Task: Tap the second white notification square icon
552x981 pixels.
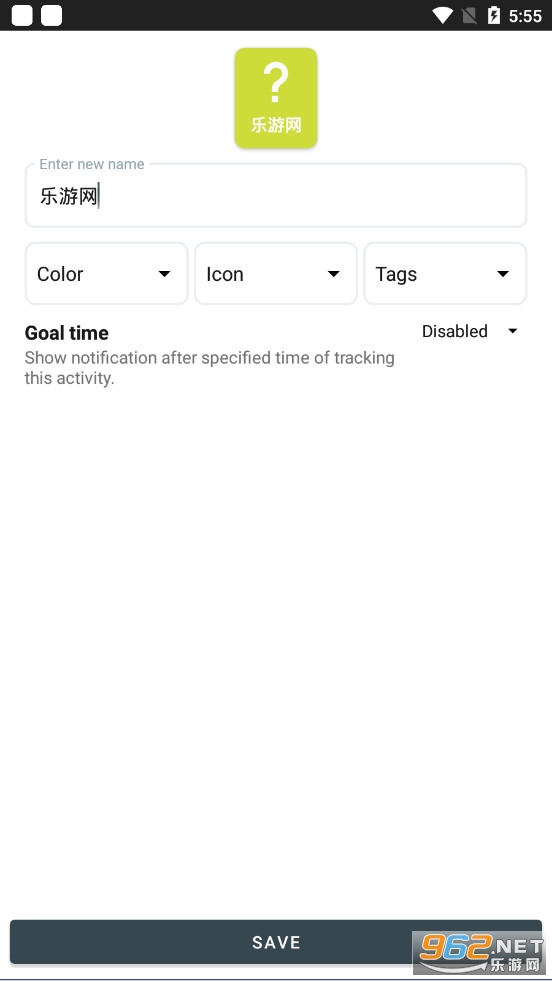Action: click(51, 16)
